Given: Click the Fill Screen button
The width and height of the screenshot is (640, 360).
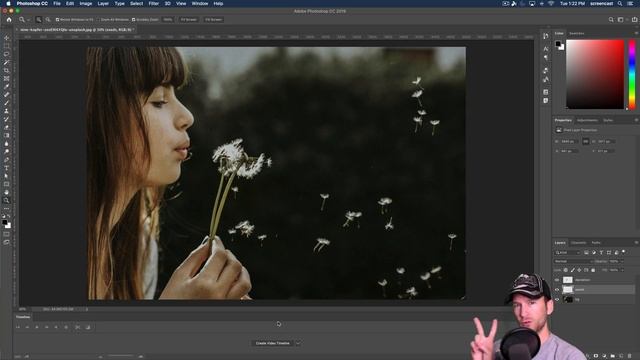Looking at the screenshot, I should coord(213,20).
